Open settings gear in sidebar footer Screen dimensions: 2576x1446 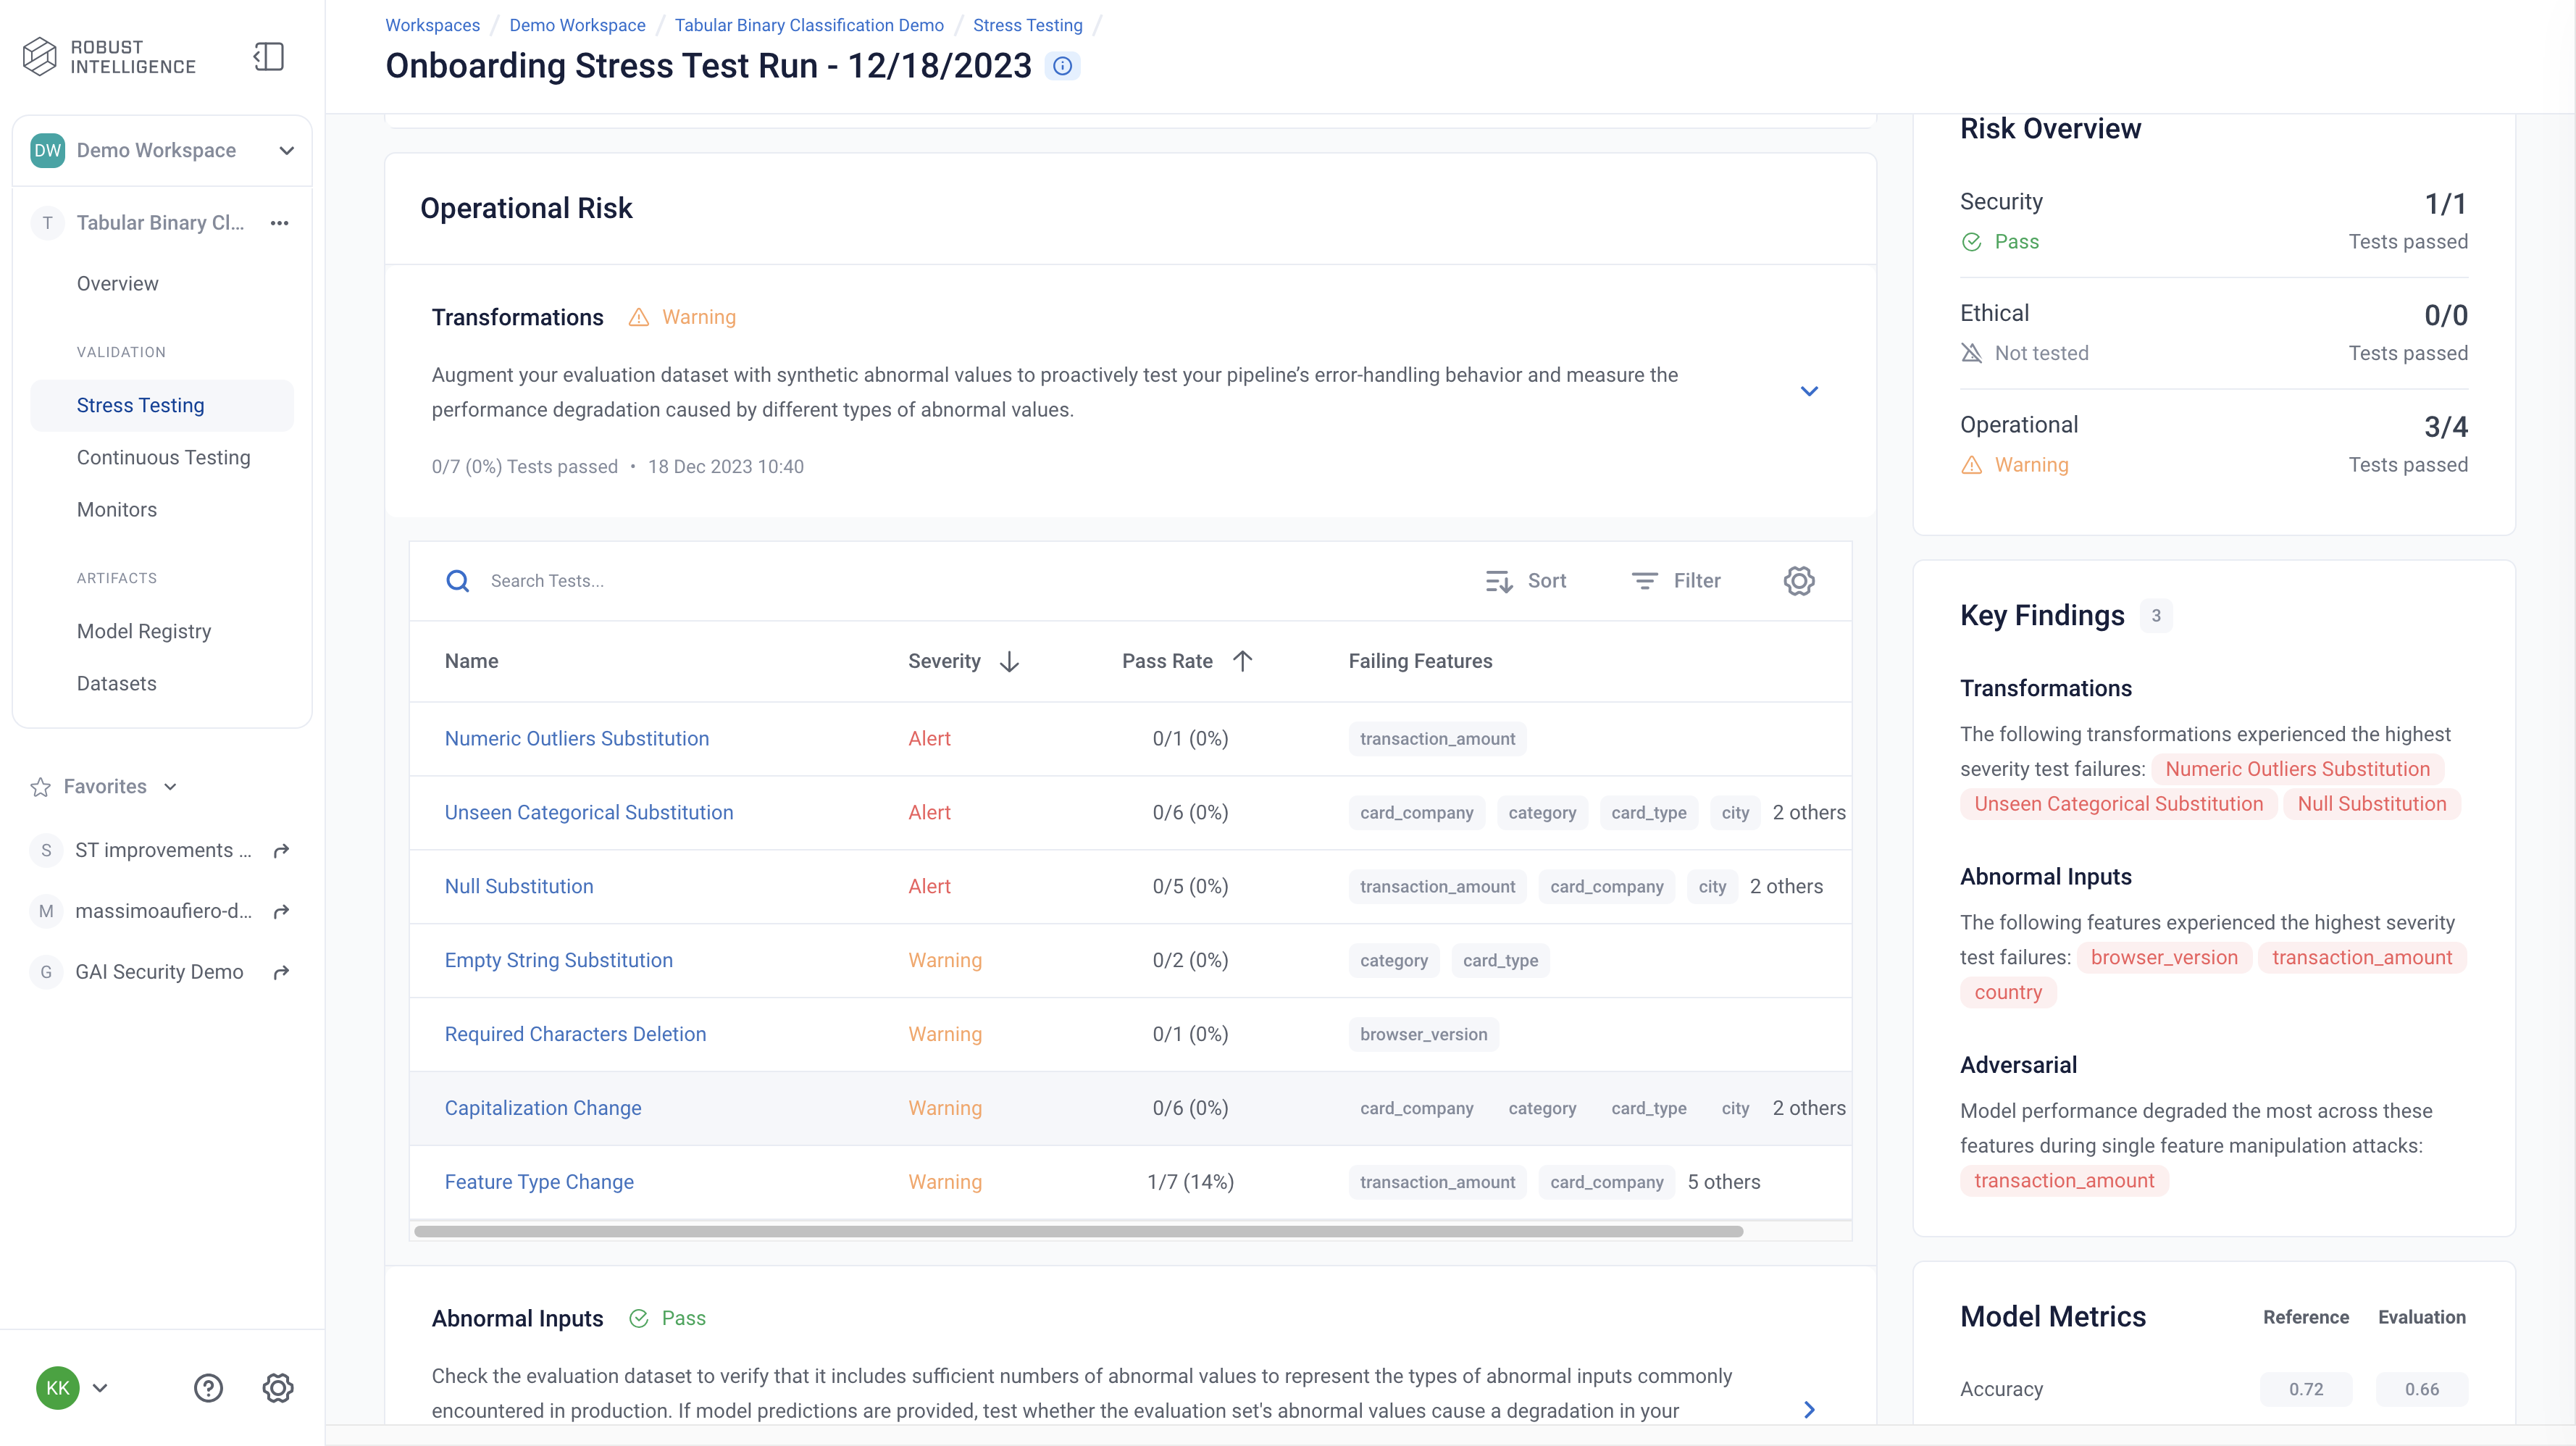pyautogui.click(x=278, y=1388)
